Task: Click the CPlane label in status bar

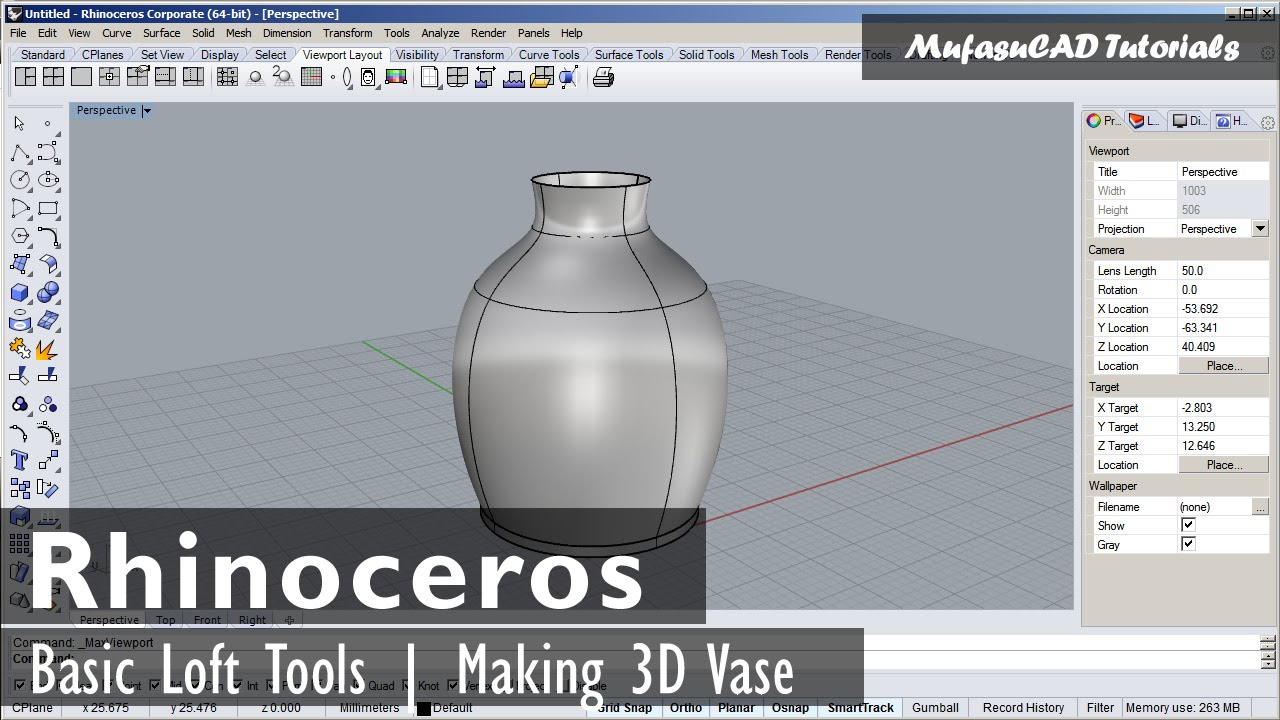Action: point(32,707)
